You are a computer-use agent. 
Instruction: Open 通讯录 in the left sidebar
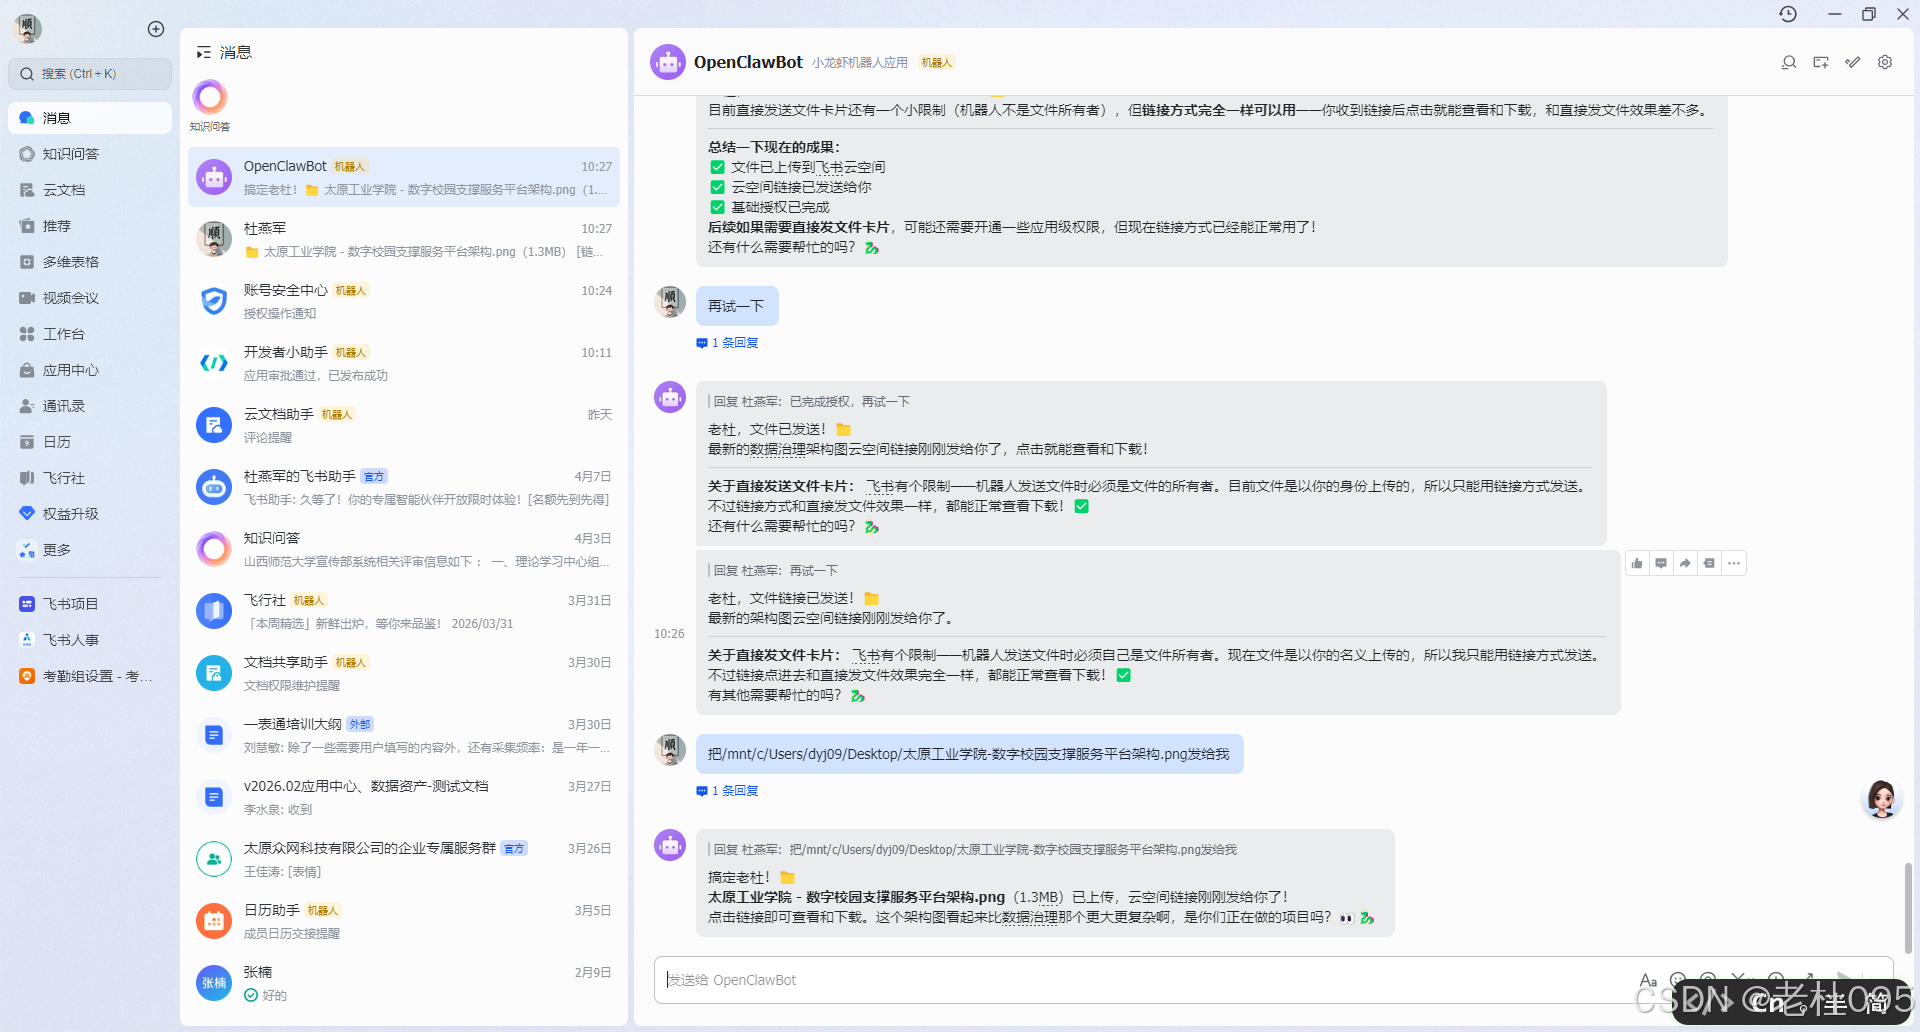(x=90, y=406)
